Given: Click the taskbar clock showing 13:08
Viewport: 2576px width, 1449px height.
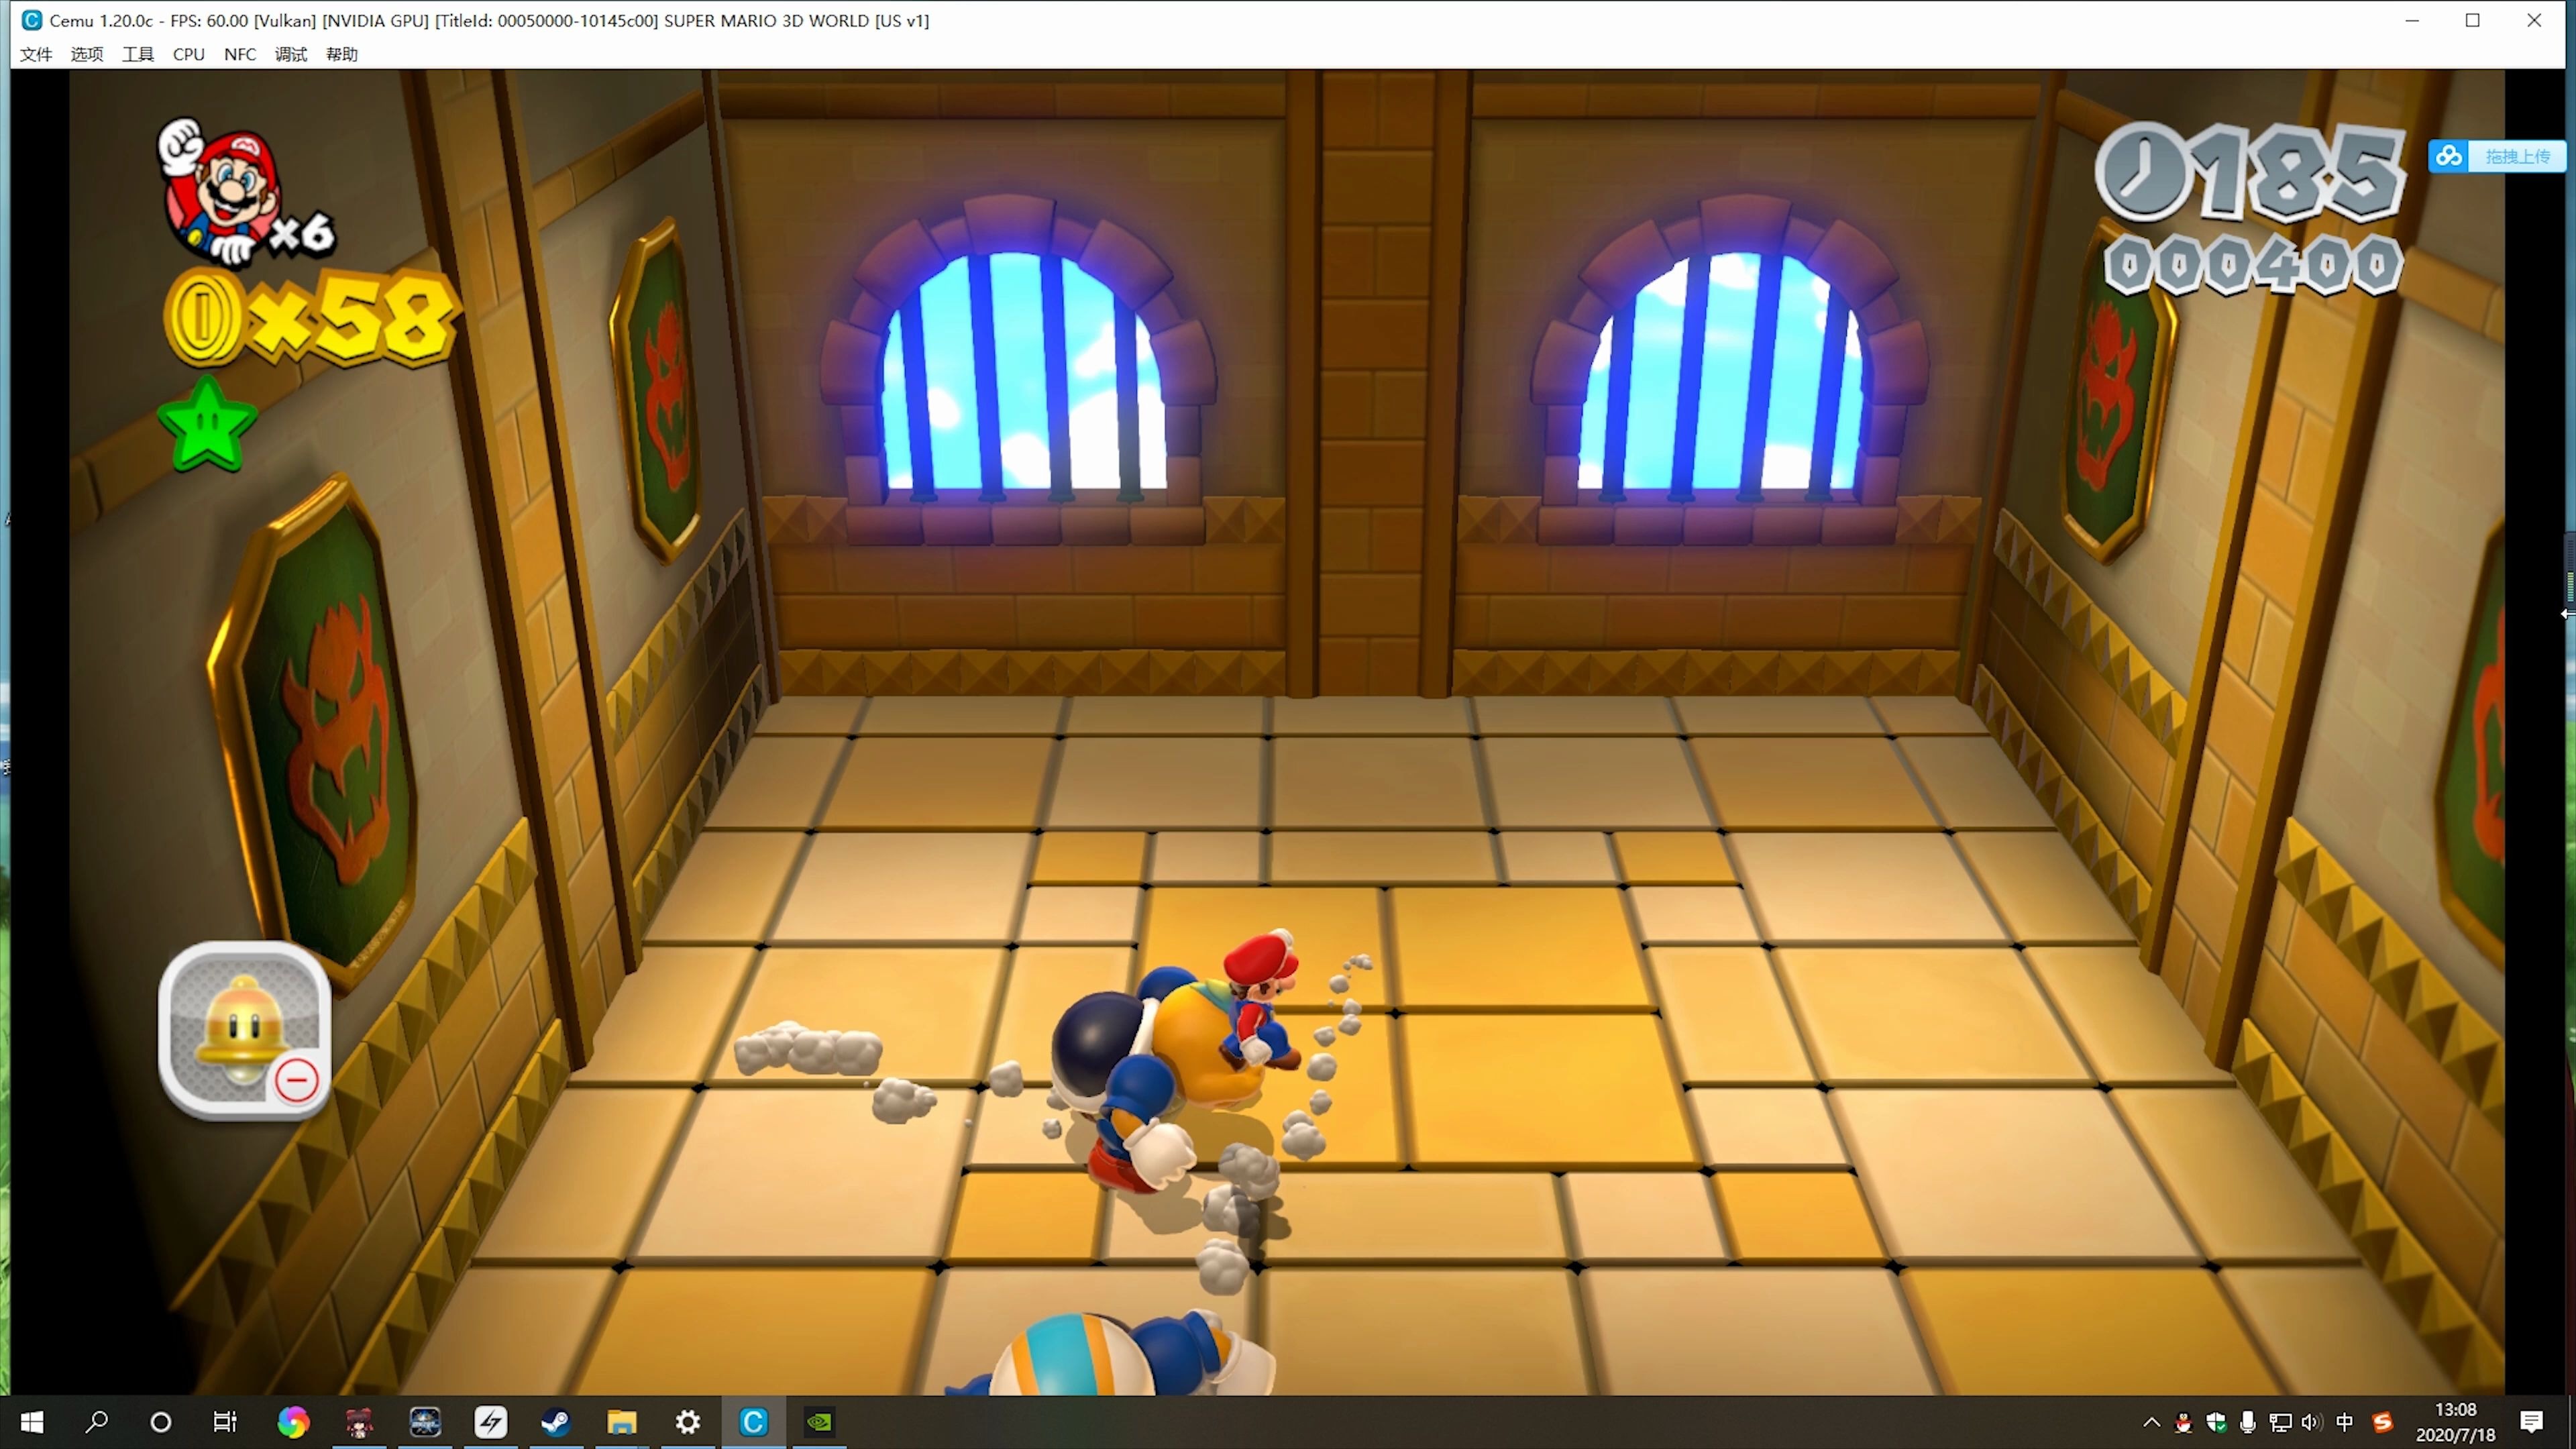Looking at the screenshot, I should [x=2455, y=1421].
